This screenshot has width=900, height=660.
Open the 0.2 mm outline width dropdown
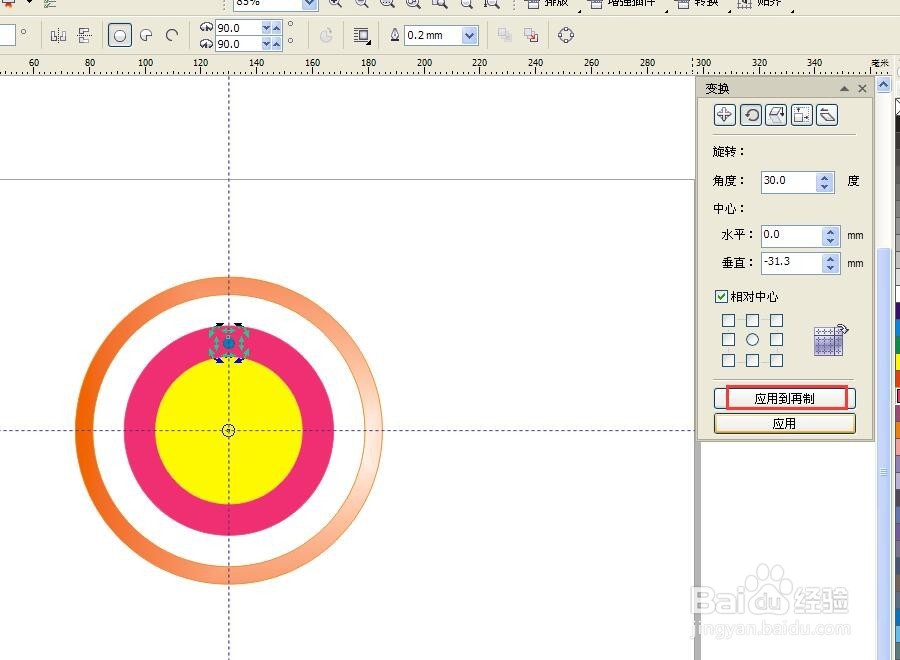pyautogui.click(x=470, y=36)
